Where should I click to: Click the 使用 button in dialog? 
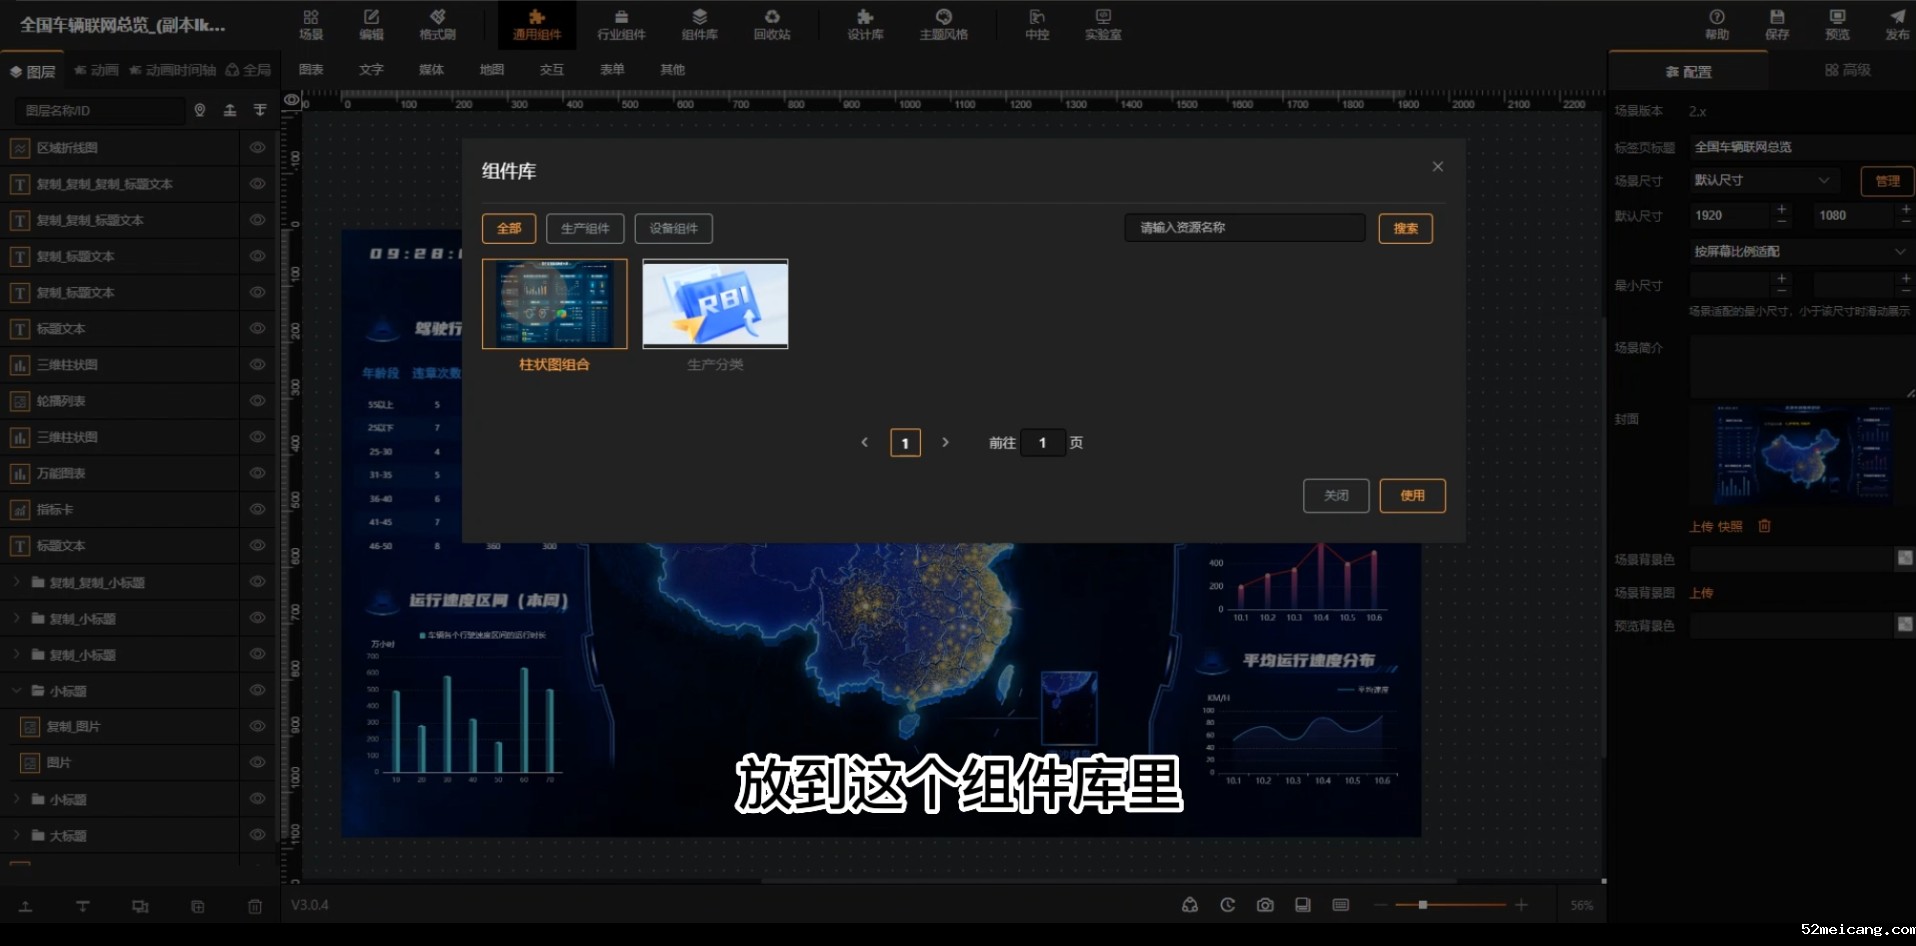pyautogui.click(x=1412, y=496)
